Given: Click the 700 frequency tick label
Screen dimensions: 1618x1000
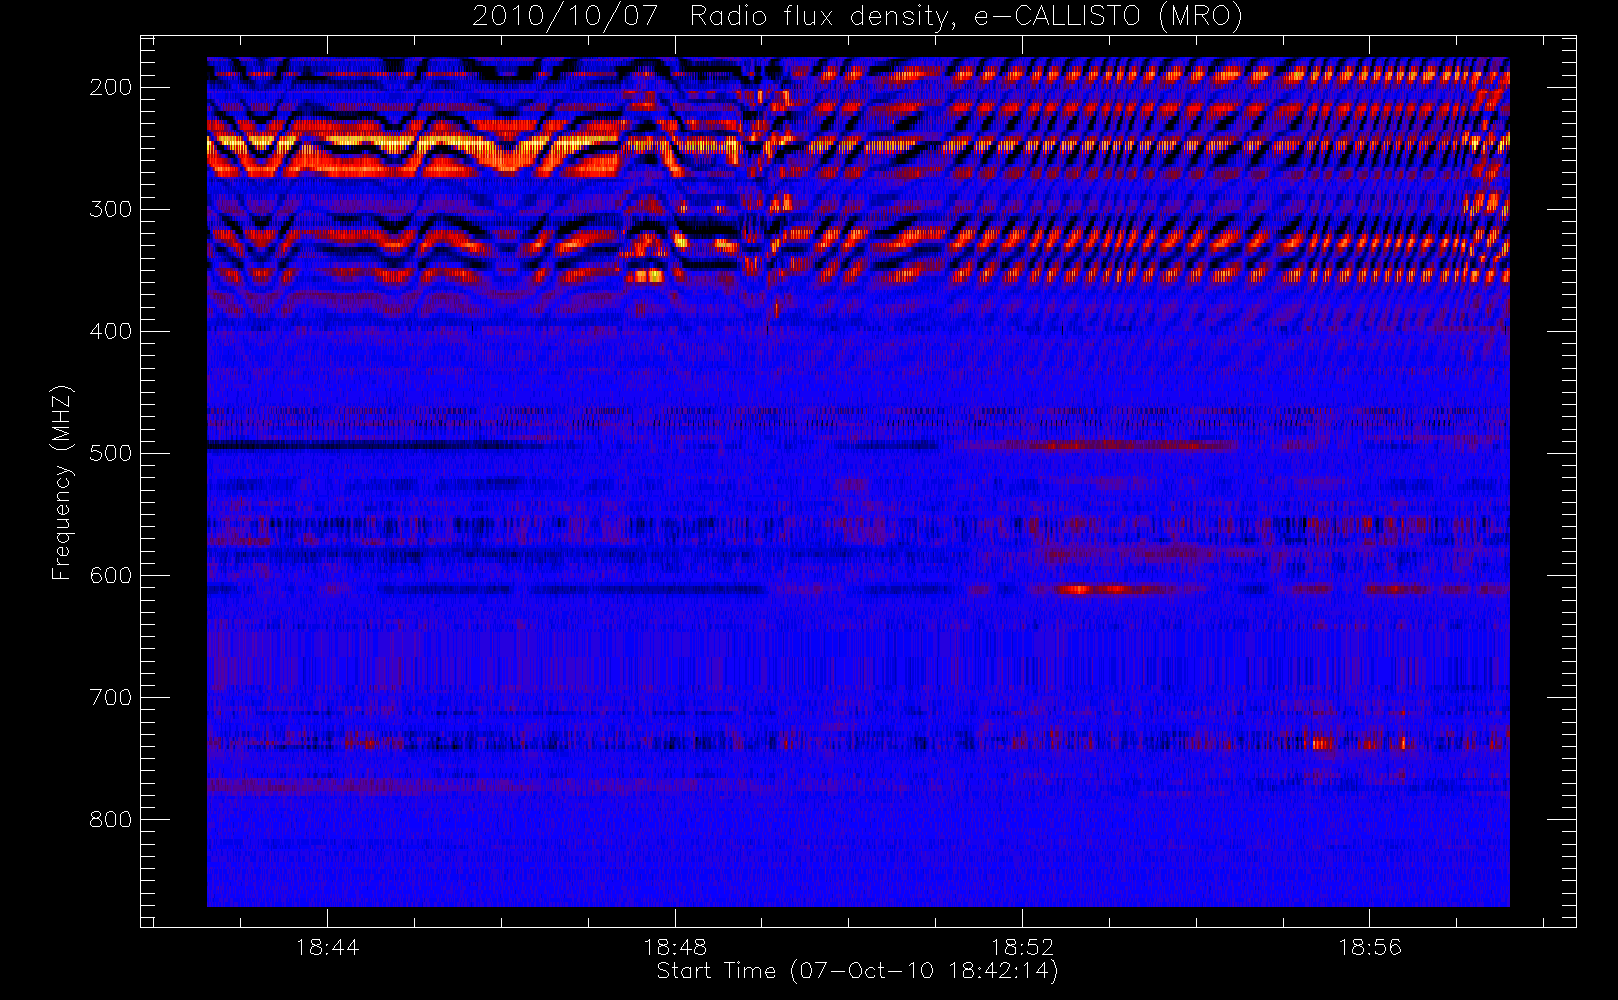Looking at the screenshot, I should pyautogui.click(x=111, y=697).
